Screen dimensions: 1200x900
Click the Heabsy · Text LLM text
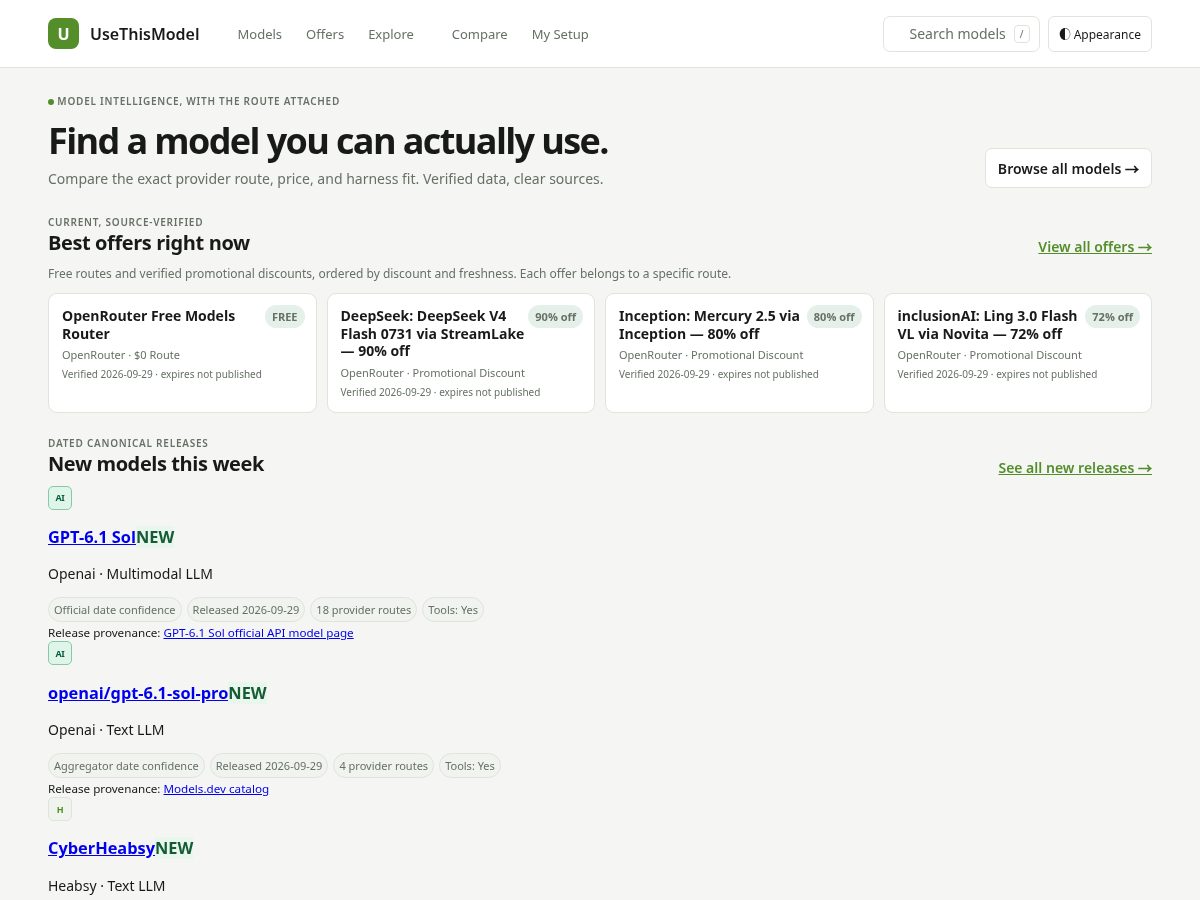[106, 886]
